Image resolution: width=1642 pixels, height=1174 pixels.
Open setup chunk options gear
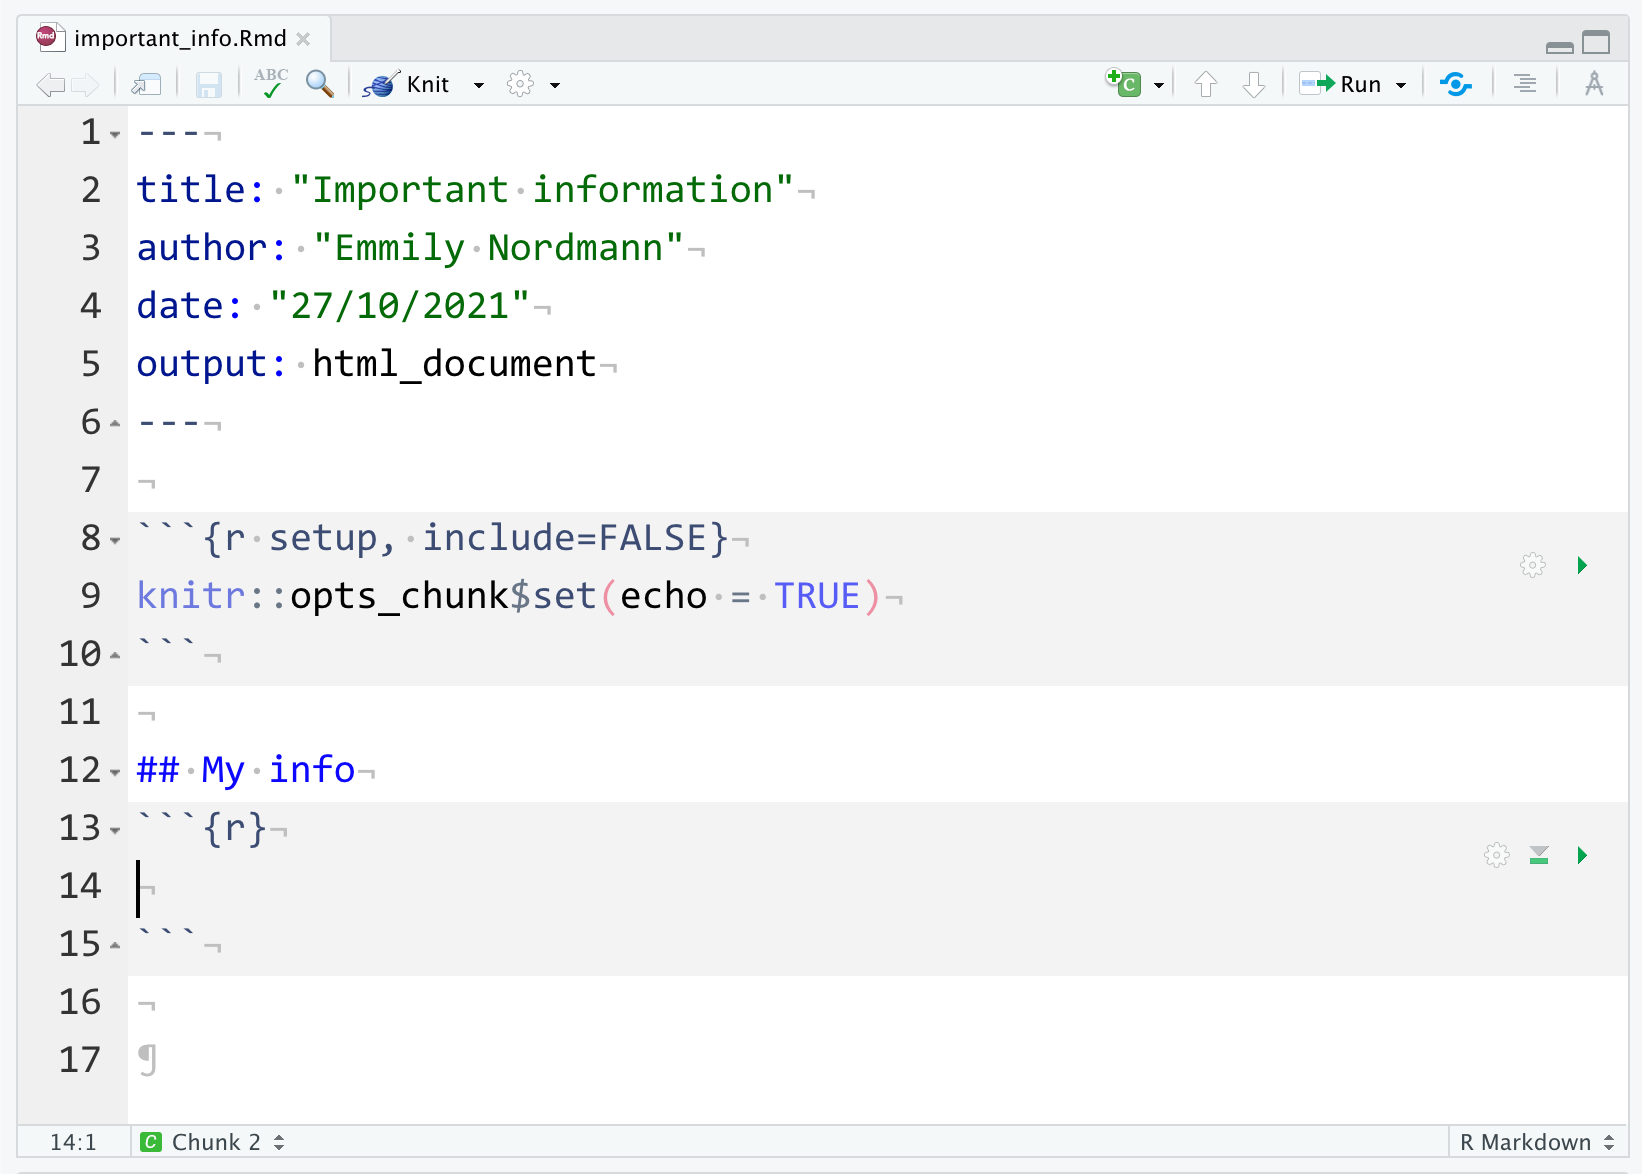click(x=1533, y=565)
